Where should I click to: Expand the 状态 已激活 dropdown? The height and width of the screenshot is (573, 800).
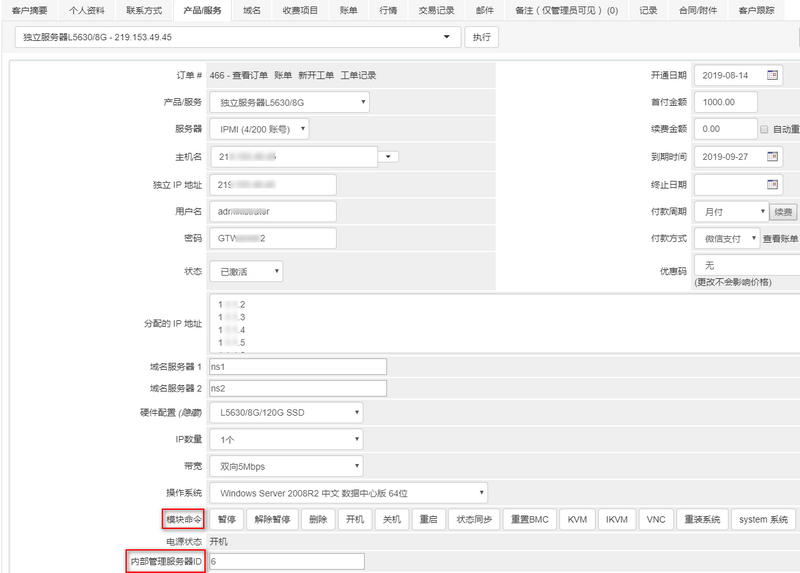click(246, 271)
